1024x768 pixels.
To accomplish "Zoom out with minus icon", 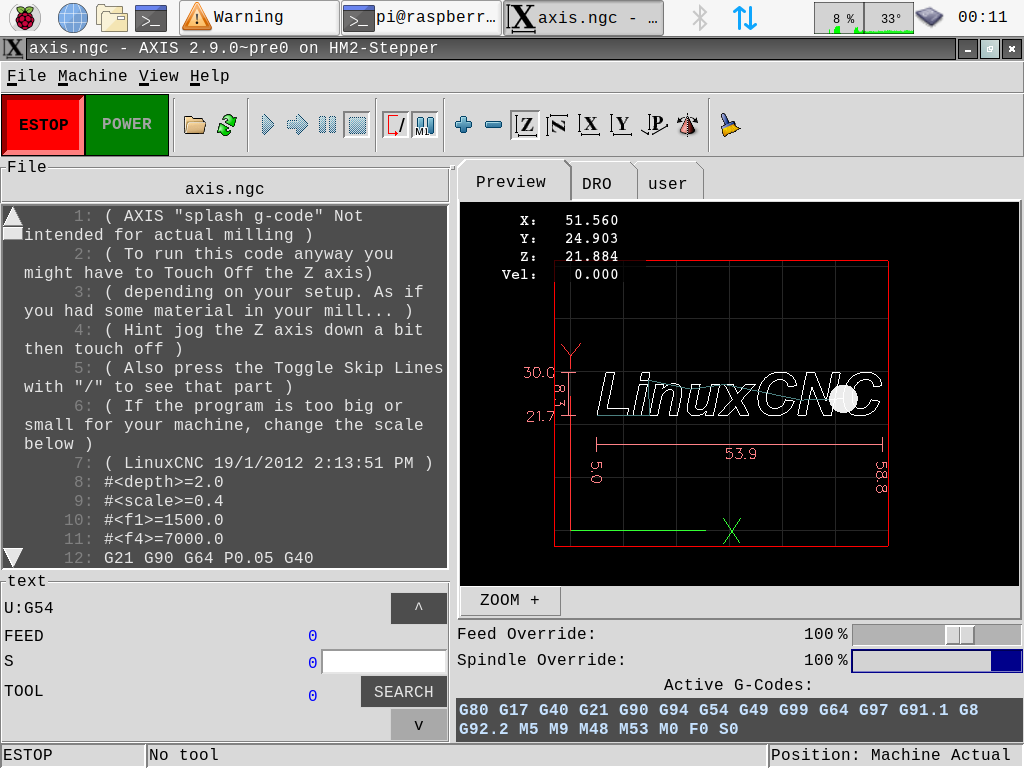I will click(494, 125).
